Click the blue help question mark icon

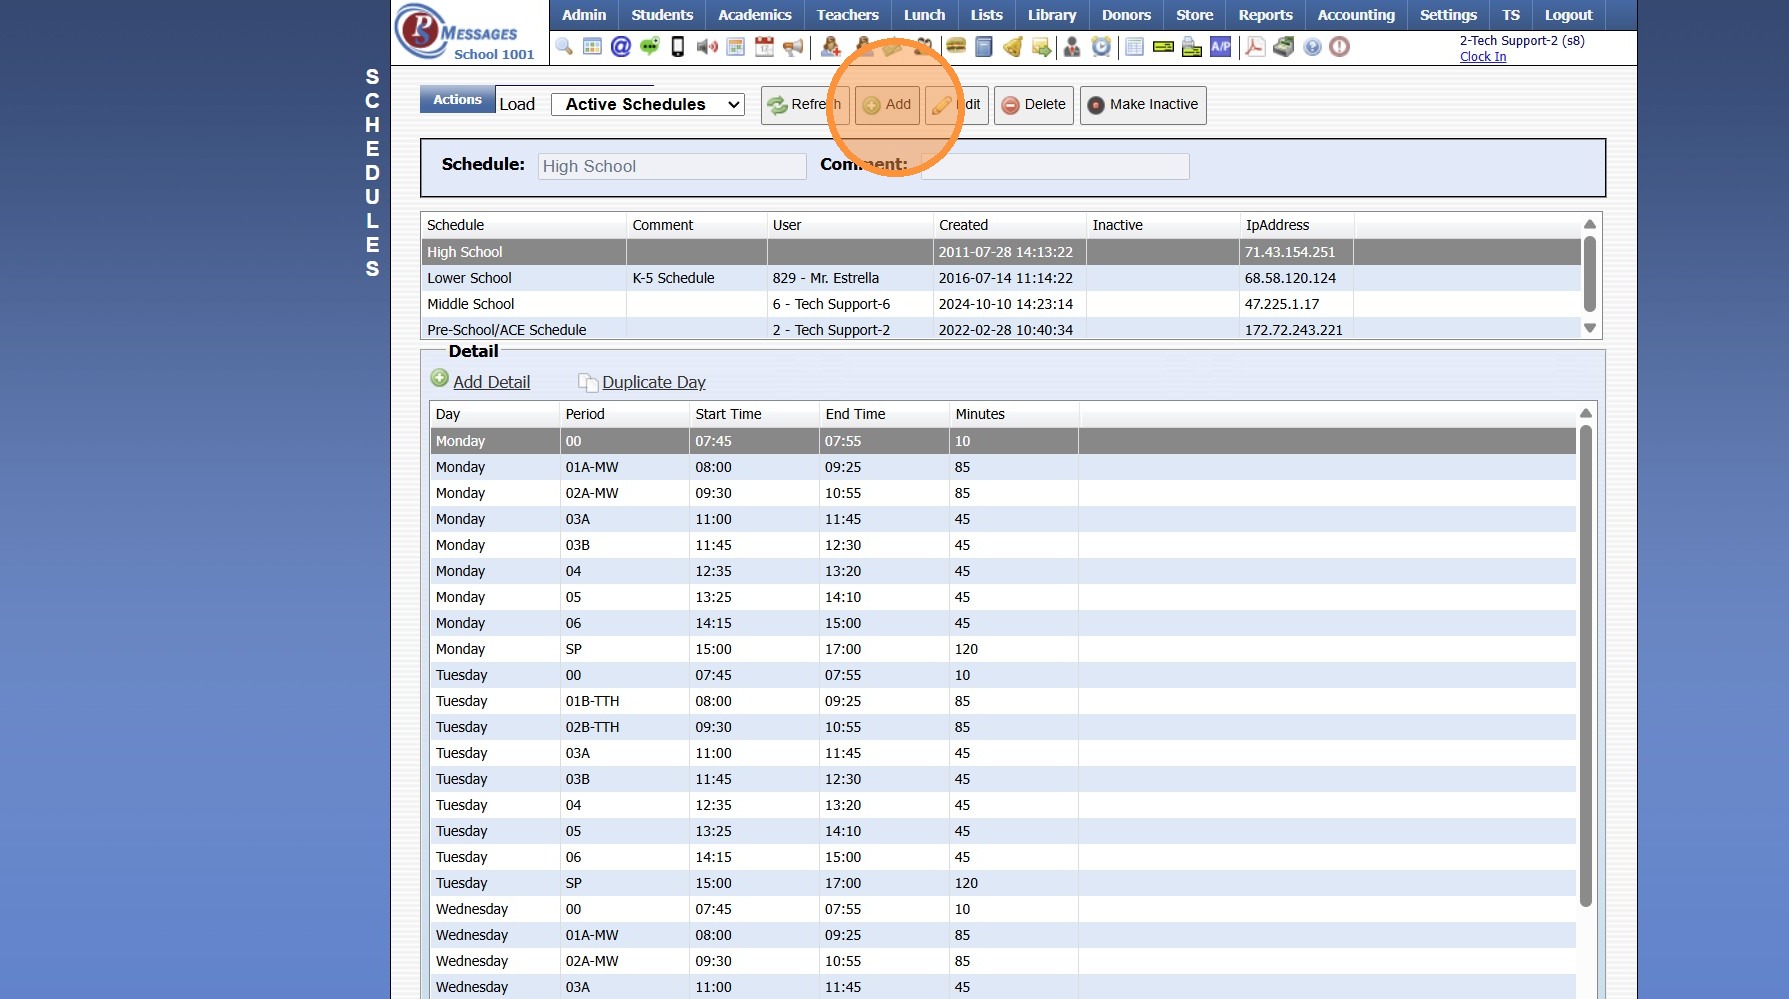[x=1312, y=47]
